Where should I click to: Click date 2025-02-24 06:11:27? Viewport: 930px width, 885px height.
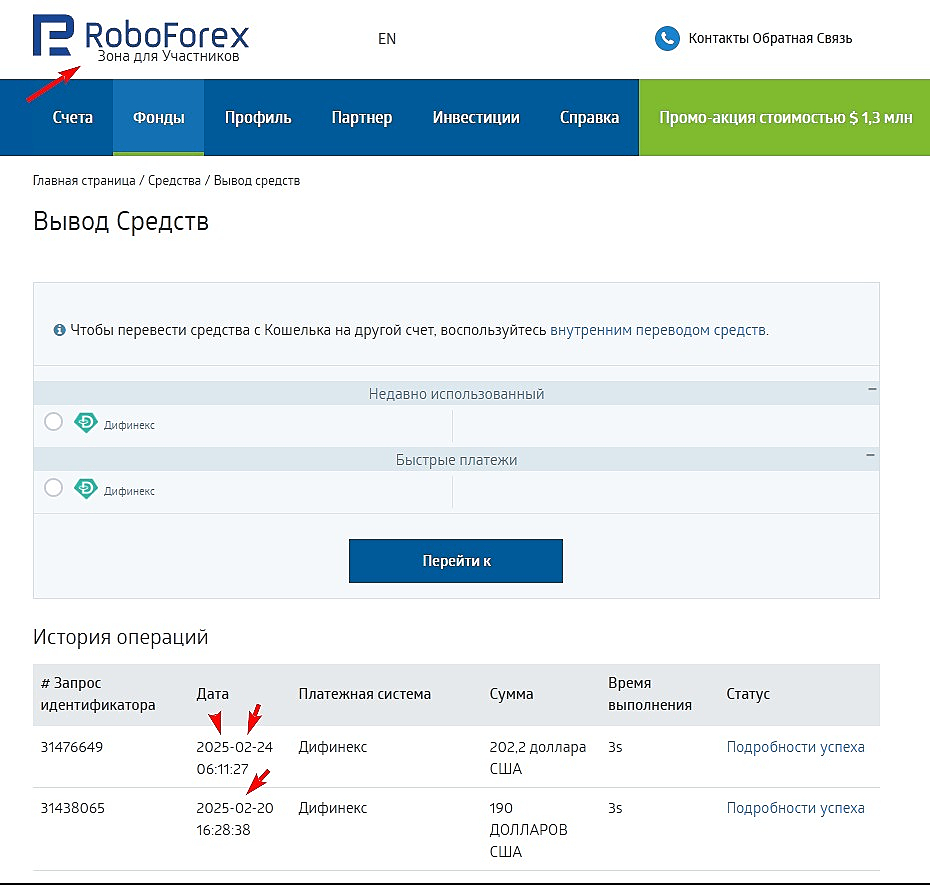(x=235, y=758)
